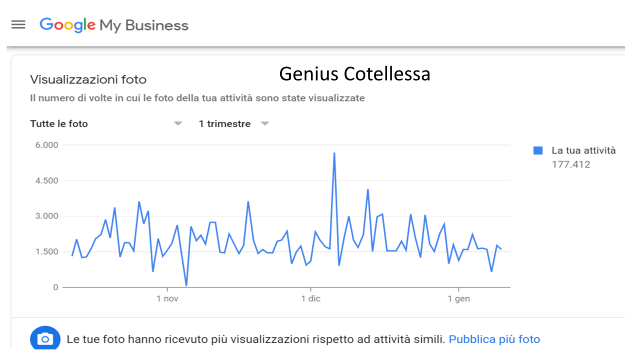Click the 177.412 total views number
This screenshot has height=360, width=640.
pyautogui.click(x=571, y=164)
